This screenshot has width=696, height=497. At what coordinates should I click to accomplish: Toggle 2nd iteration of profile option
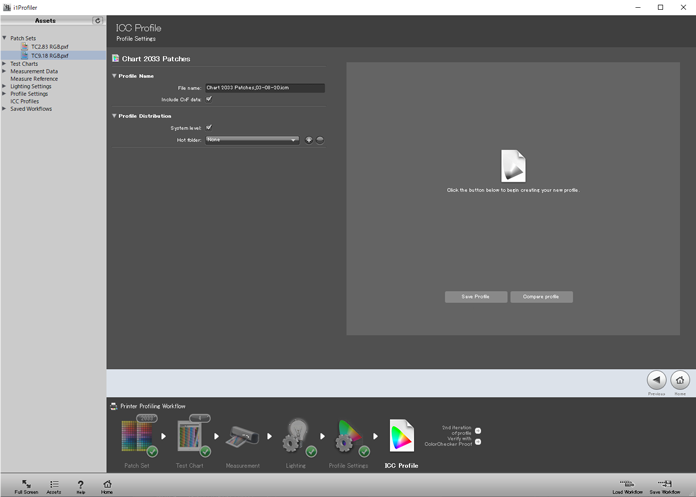pyautogui.click(x=478, y=431)
